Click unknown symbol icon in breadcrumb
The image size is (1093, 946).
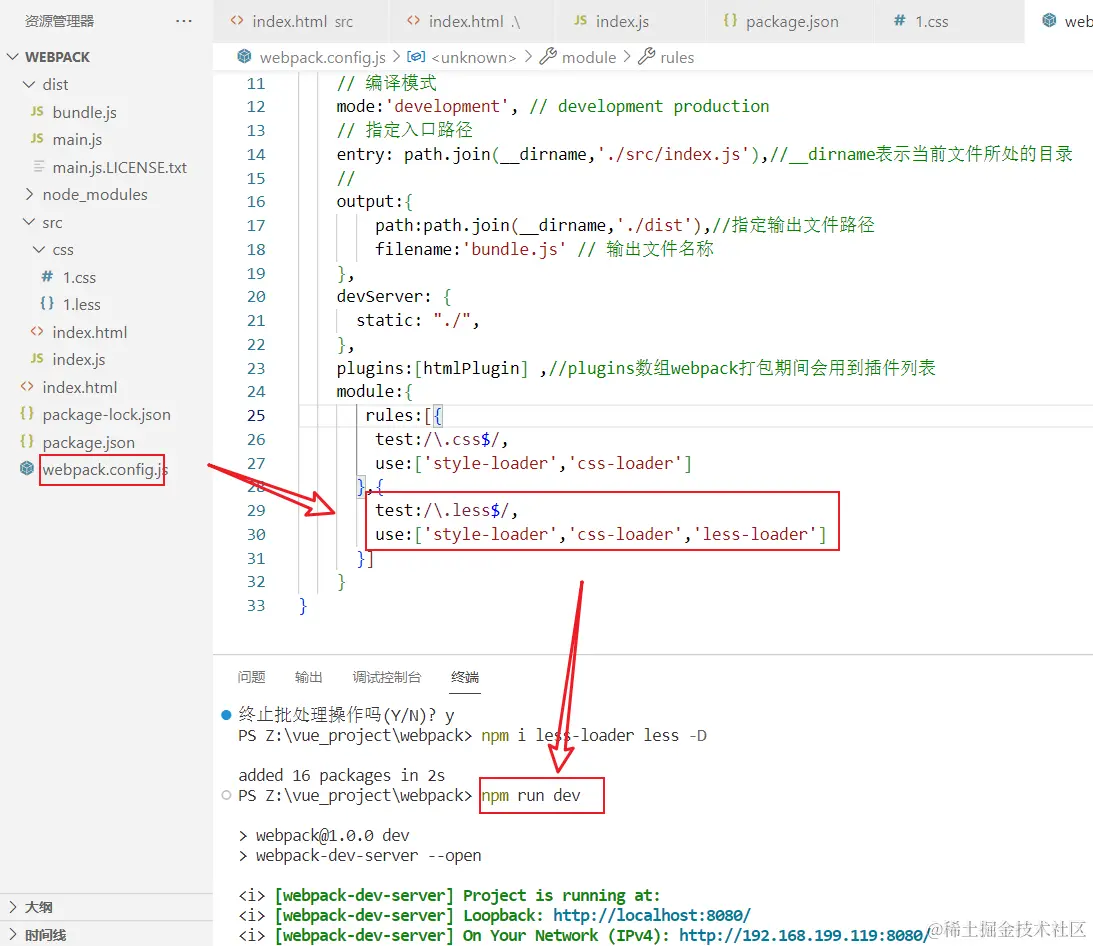click(x=416, y=56)
